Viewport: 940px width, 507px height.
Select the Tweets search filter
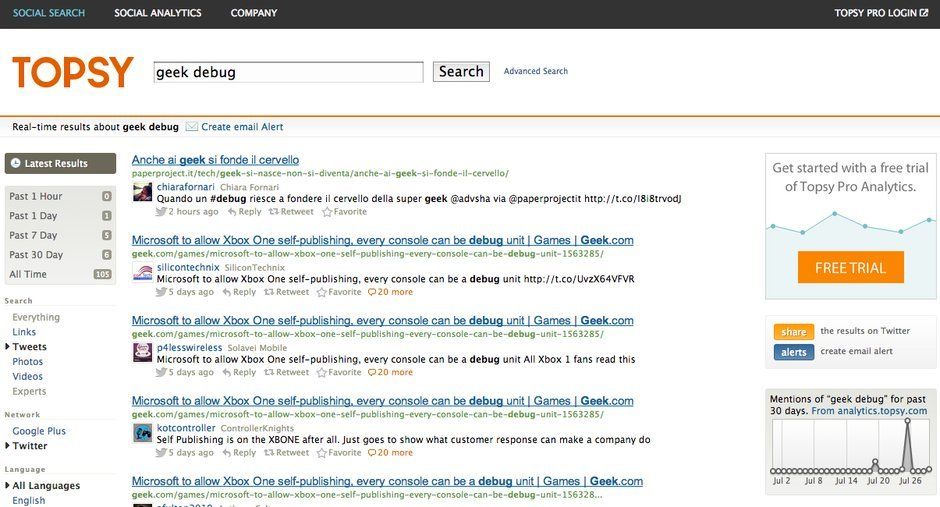29,346
